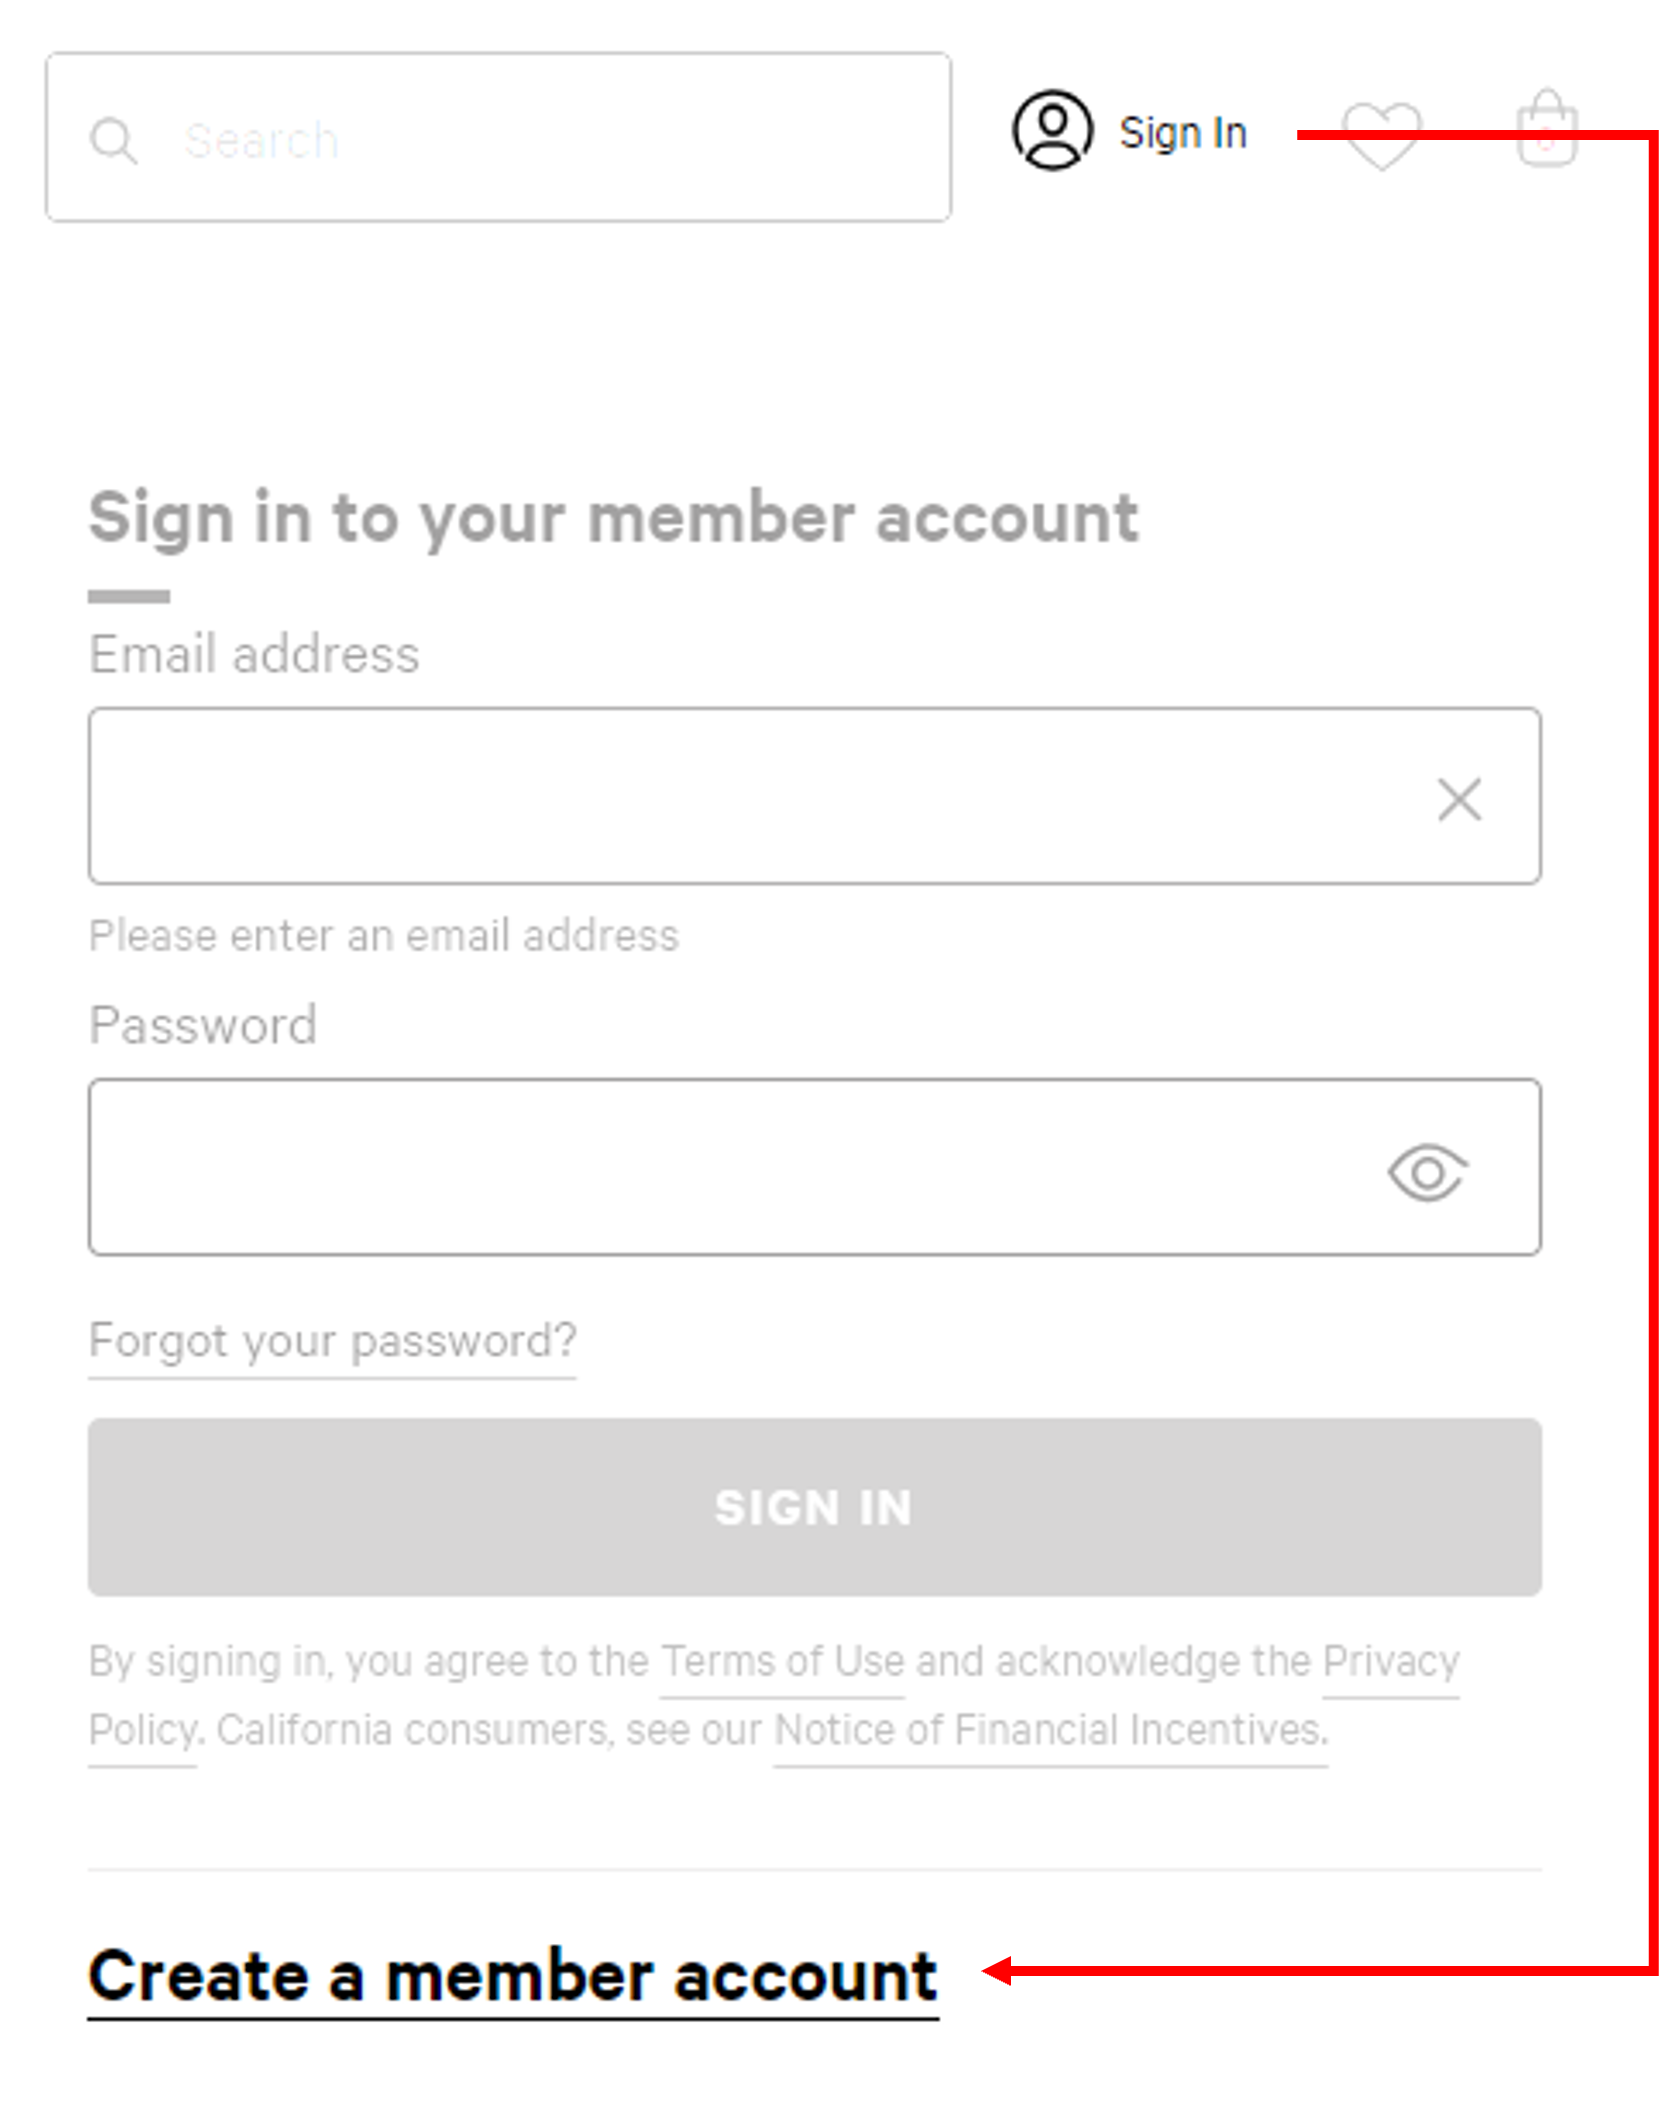This screenshot has height=2119, width=1659.
Task: Click the search magnifier icon
Action: click(x=113, y=140)
